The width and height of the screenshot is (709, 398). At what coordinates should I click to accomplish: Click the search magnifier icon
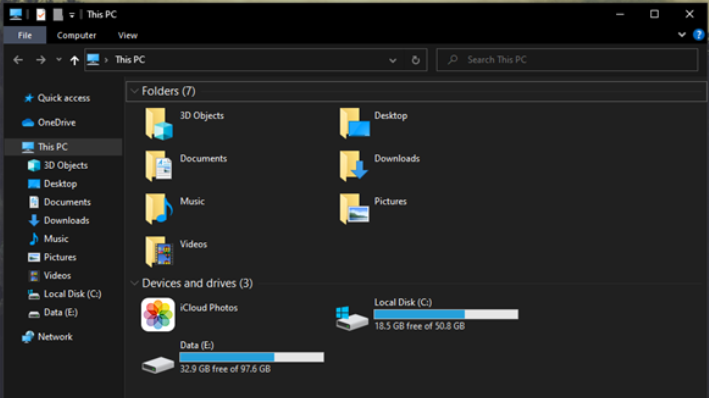click(453, 60)
